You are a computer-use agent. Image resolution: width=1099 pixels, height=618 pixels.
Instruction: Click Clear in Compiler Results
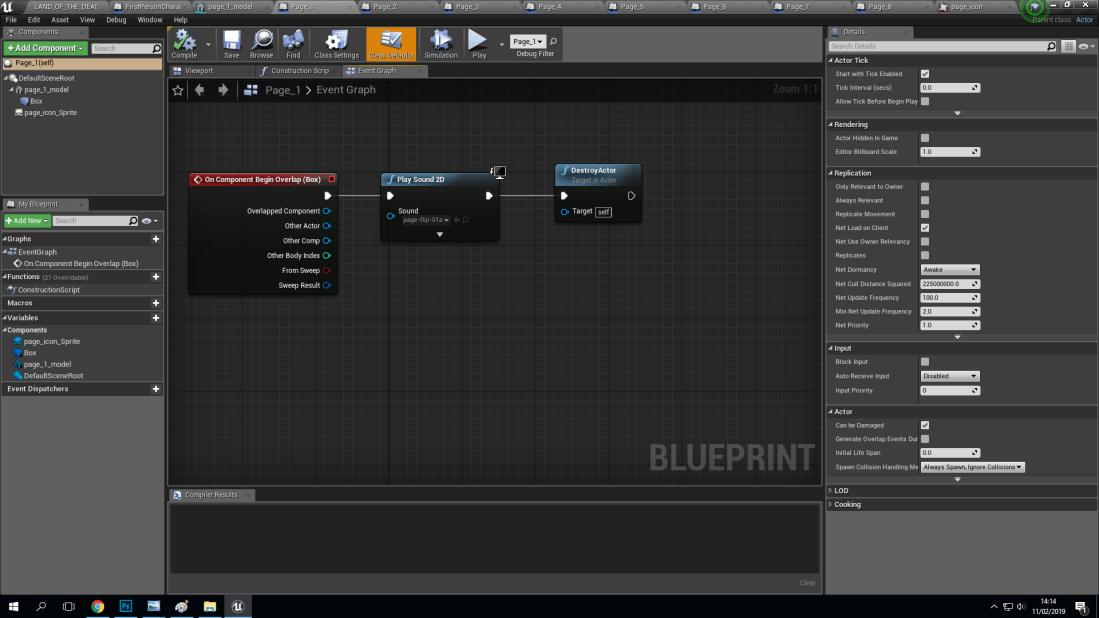(807, 582)
